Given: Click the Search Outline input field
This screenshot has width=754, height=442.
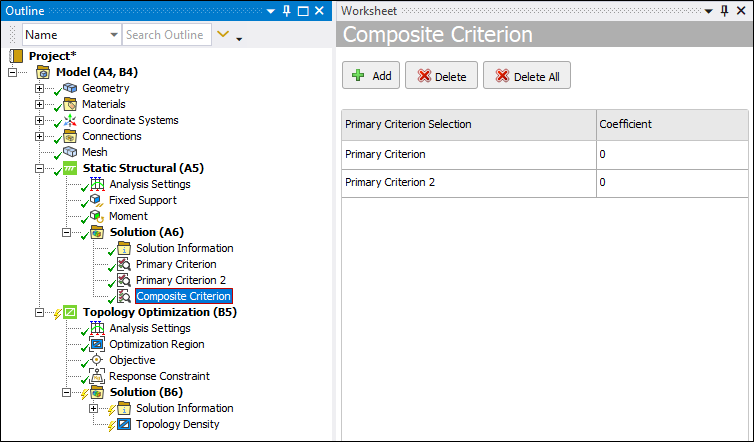Looking at the screenshot, I should [x=167, y=35].
